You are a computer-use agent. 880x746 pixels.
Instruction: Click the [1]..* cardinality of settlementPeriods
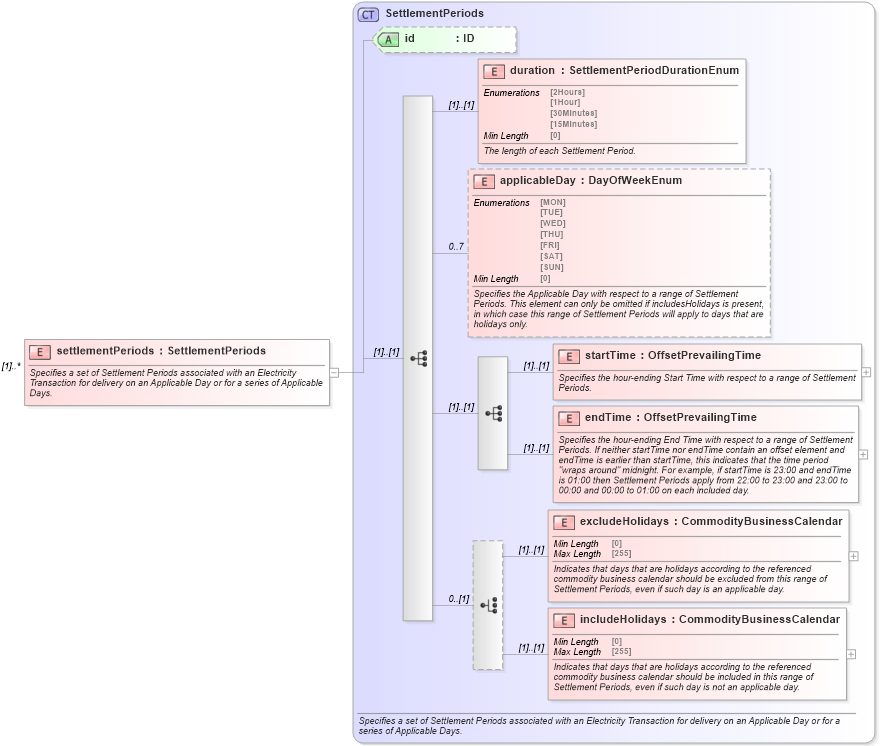pos(11,366)
